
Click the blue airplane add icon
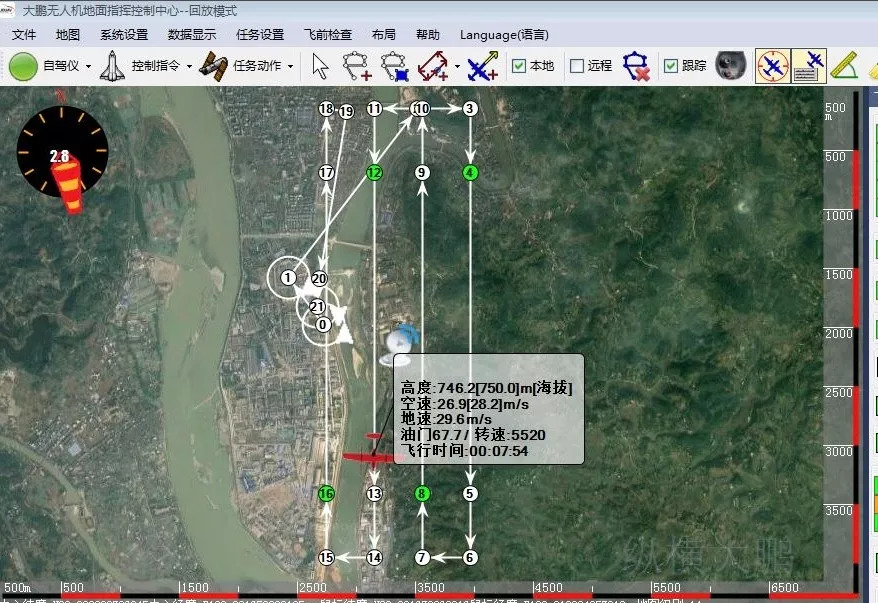483,66
